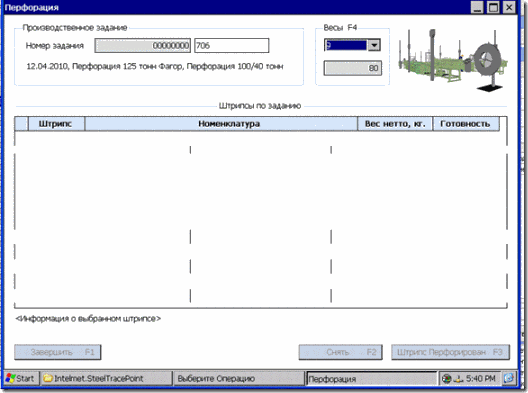Click the colored circle tray icon

(x=447, y=379)
